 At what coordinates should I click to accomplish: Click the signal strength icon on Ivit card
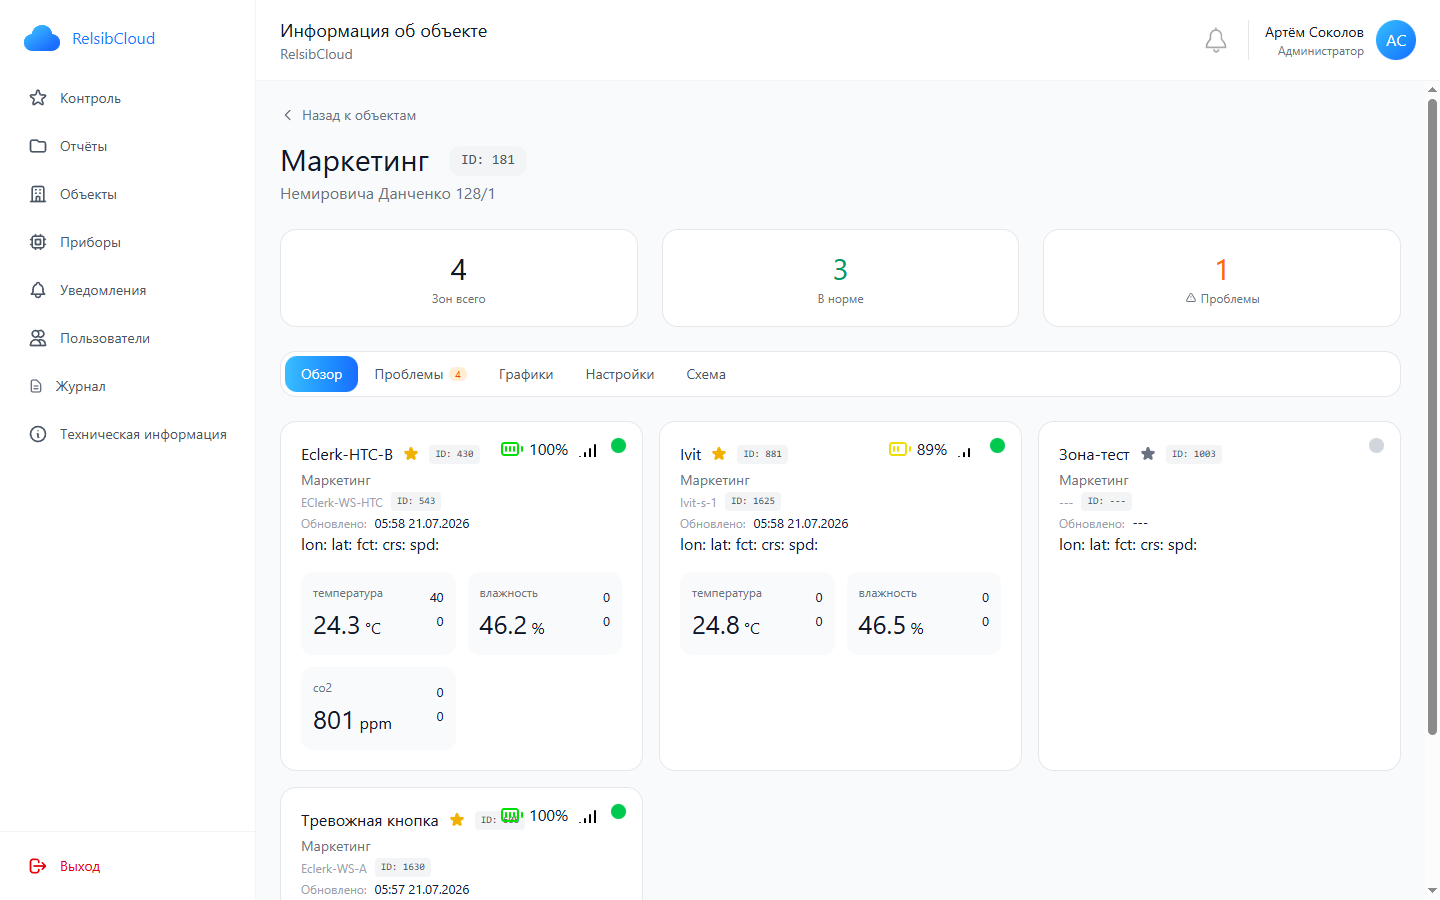pos(965,451)
